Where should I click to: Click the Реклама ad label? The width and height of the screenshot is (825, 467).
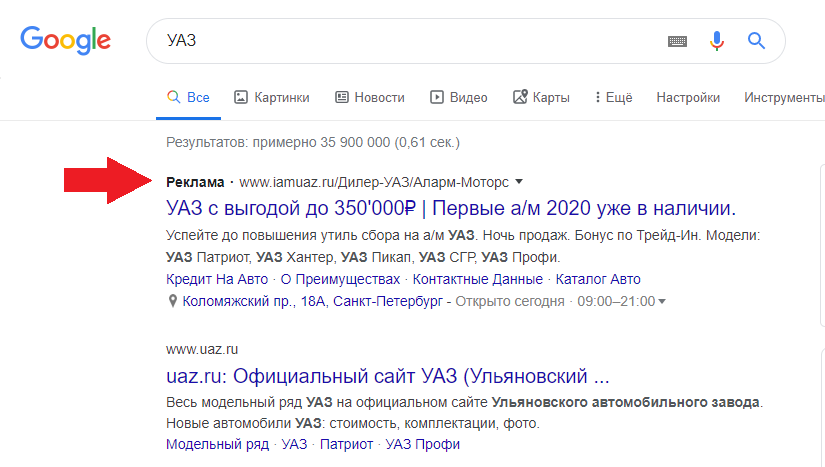tap(195, 182)
